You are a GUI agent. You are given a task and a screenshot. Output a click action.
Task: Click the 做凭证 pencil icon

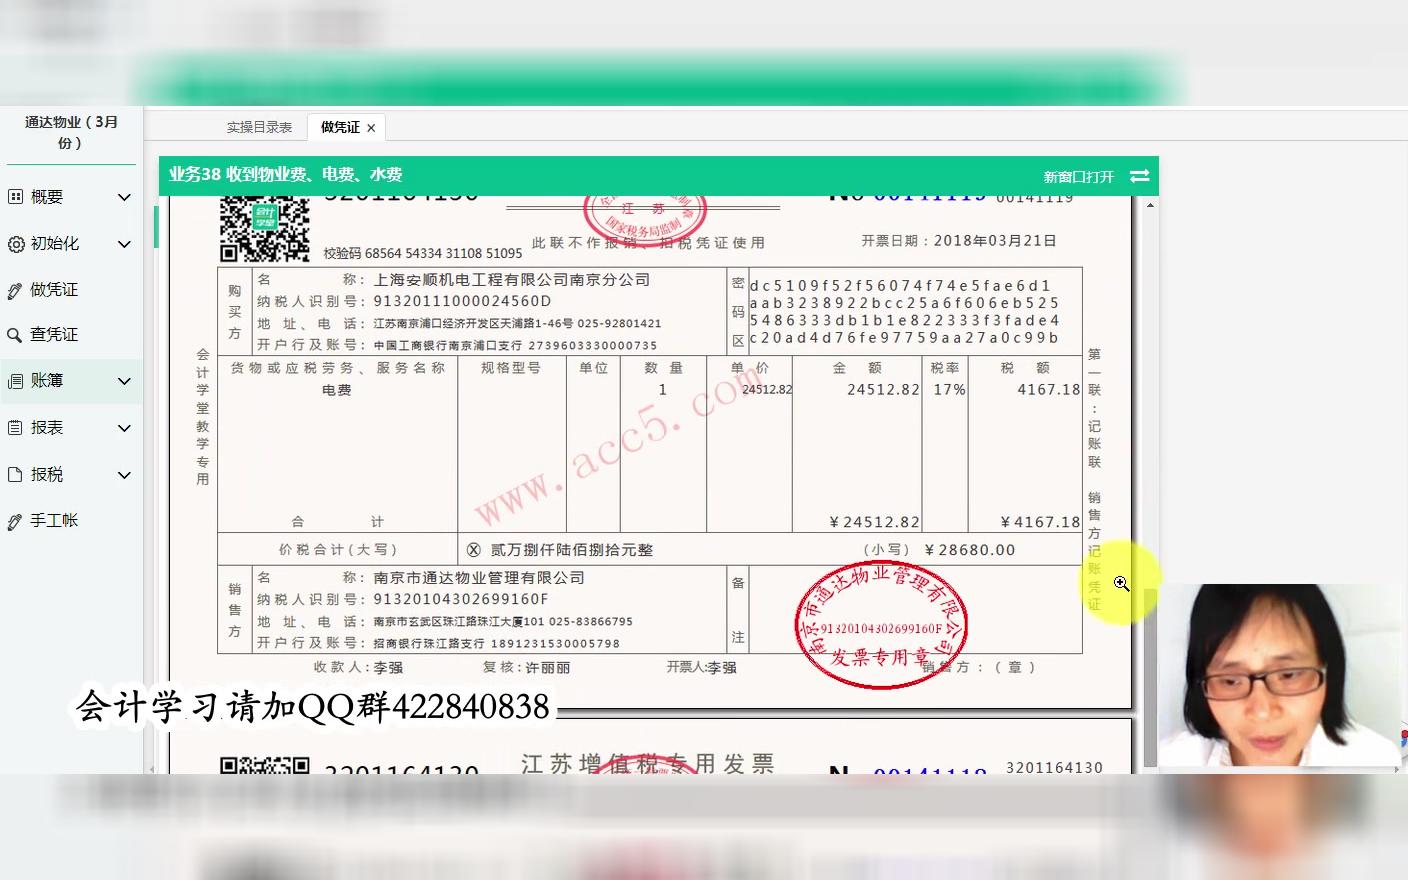point(15,291)
